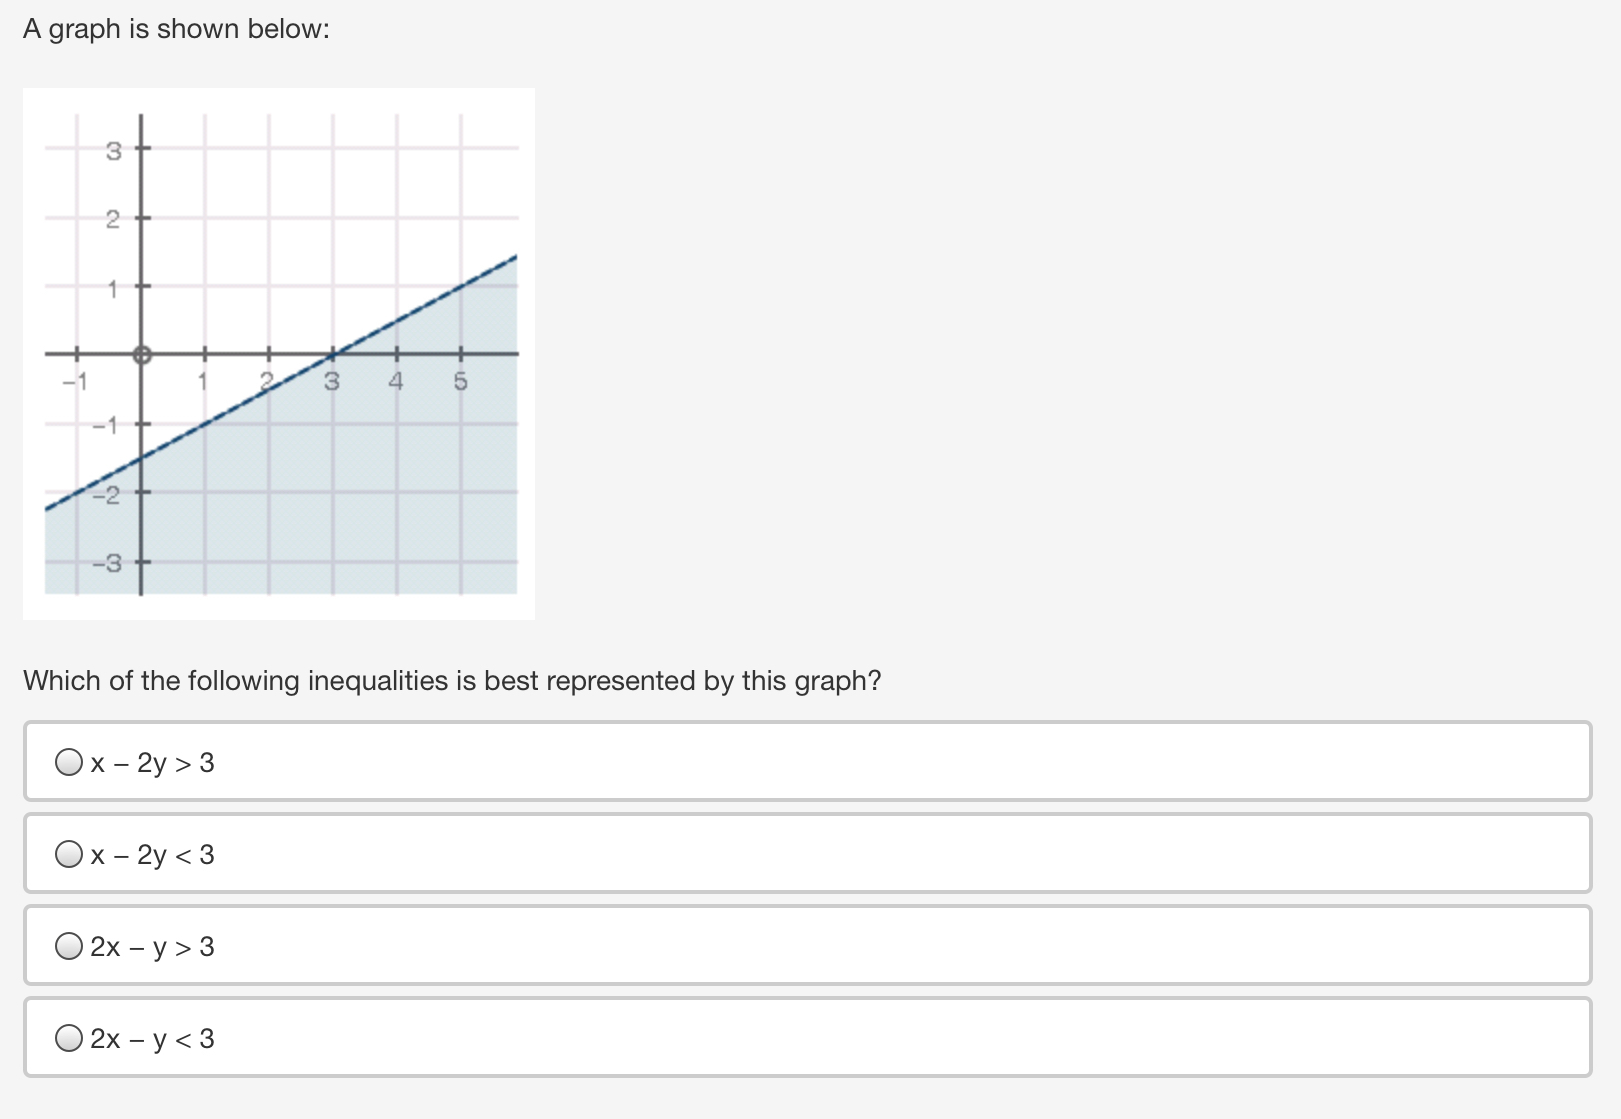
Task: Click the y-axis label 3 at the top
Action: [113, 151]
